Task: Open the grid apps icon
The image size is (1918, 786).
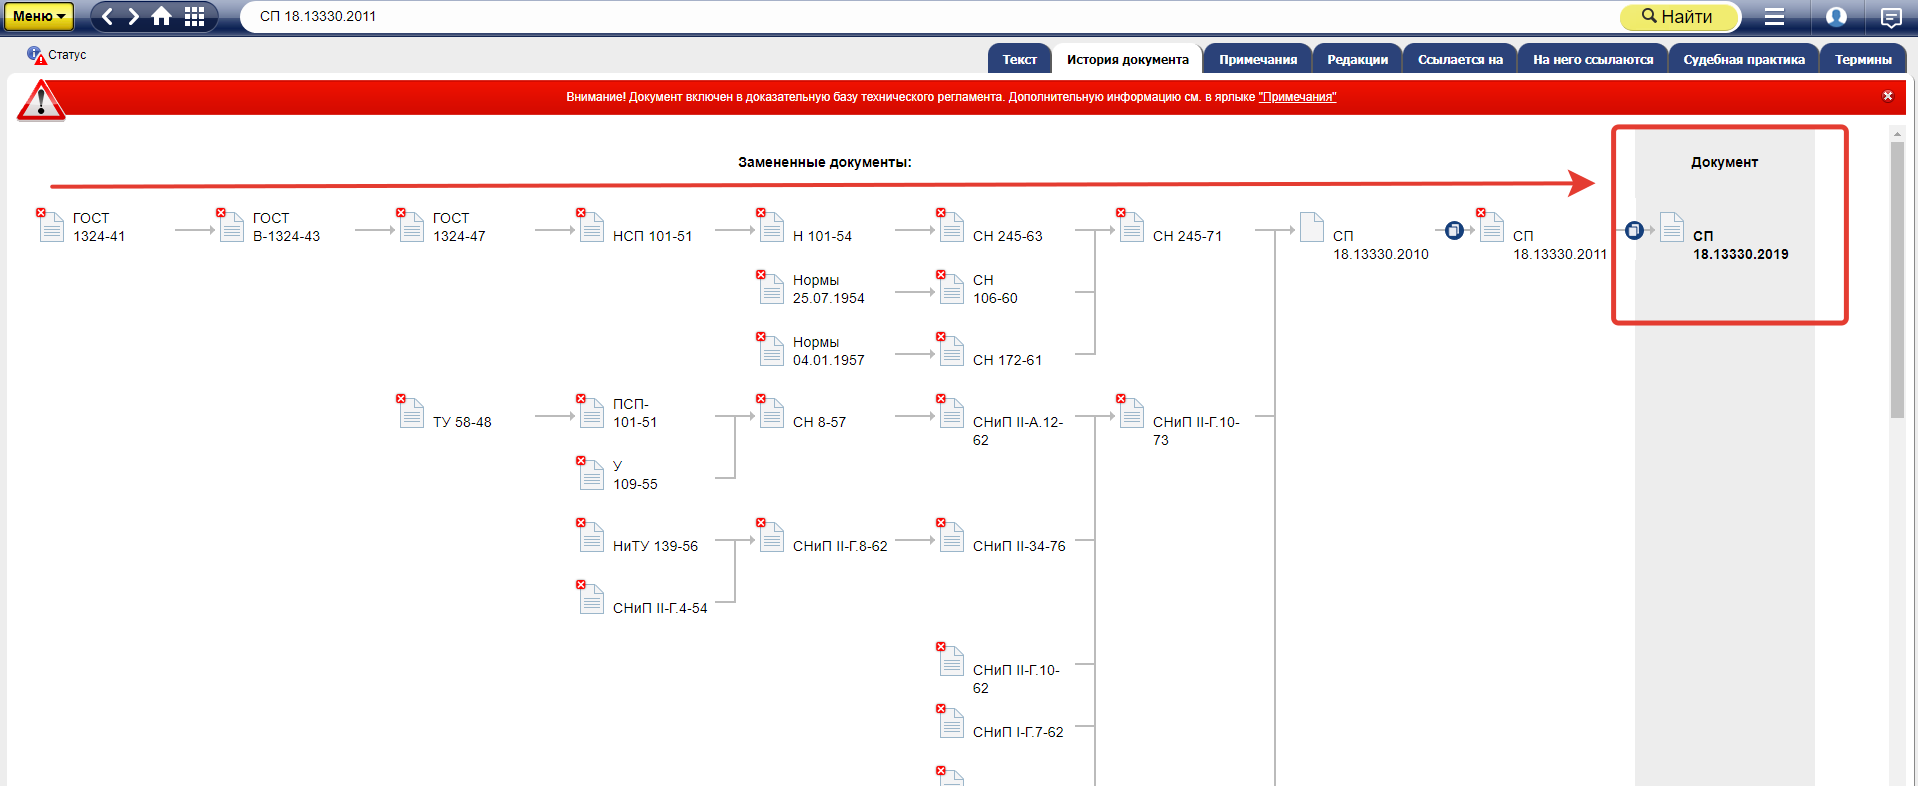Action: 194,17
